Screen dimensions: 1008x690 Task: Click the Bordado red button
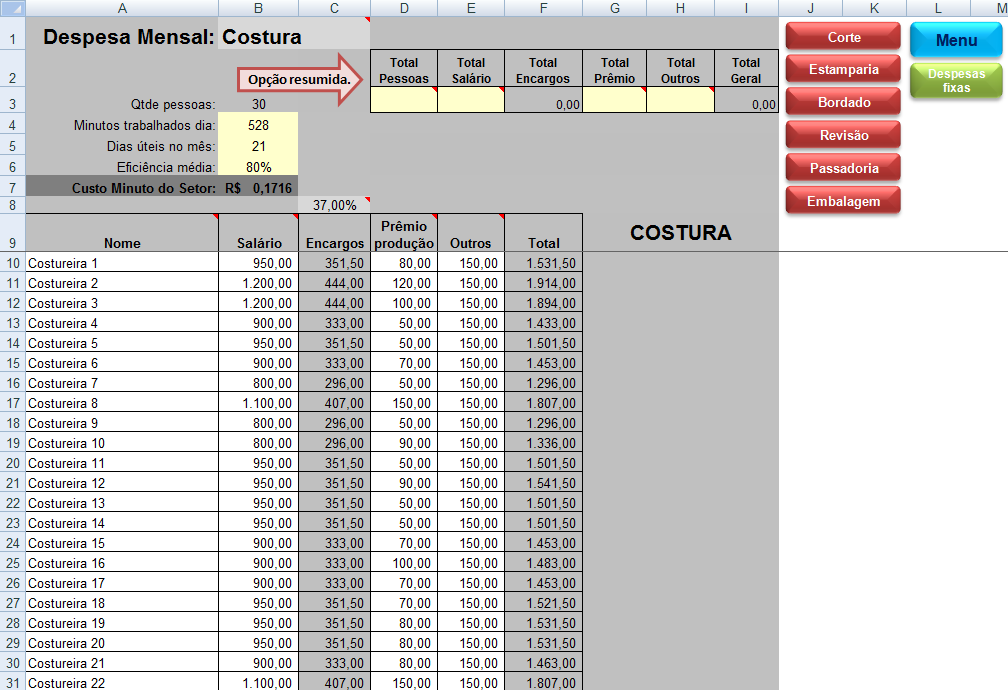tap(843, 103)
